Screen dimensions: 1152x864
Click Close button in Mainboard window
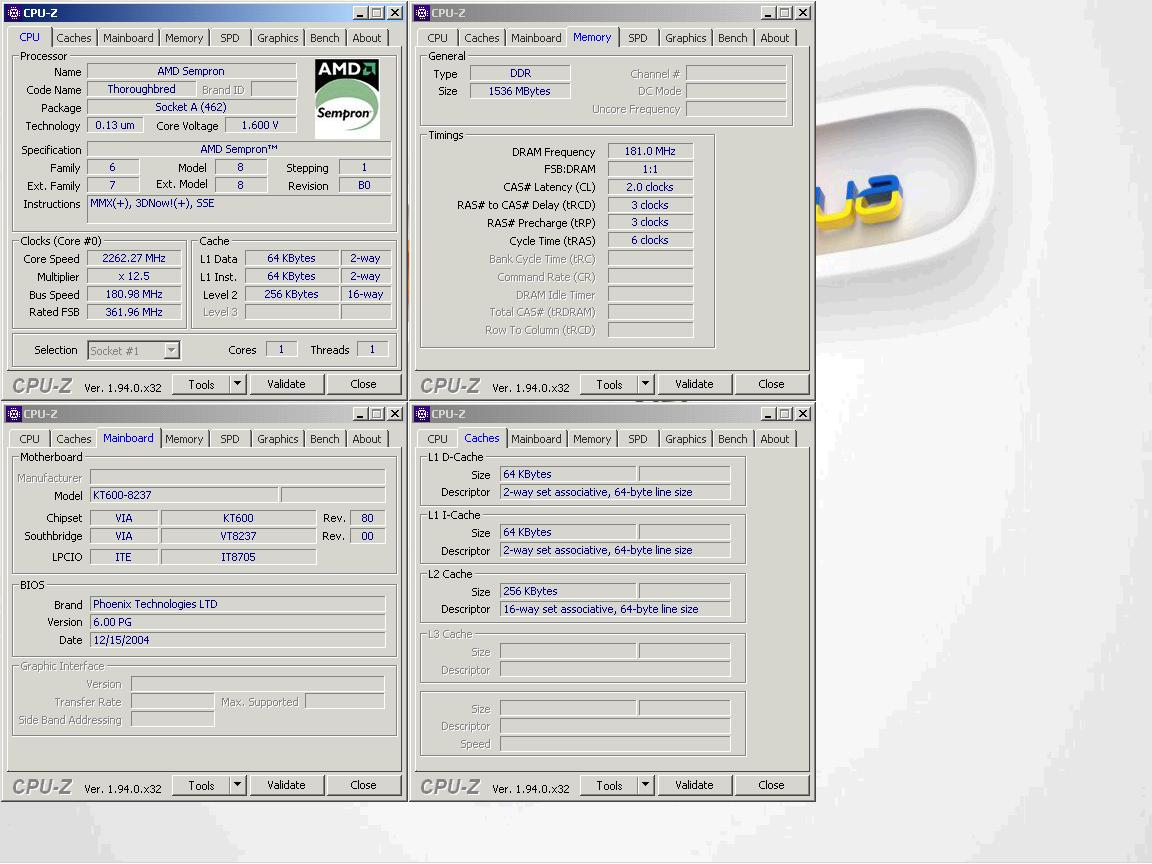point(363,785)
